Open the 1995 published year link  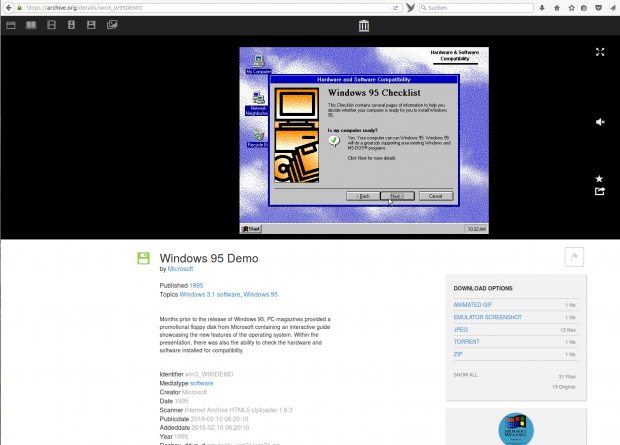click(196, 285)
